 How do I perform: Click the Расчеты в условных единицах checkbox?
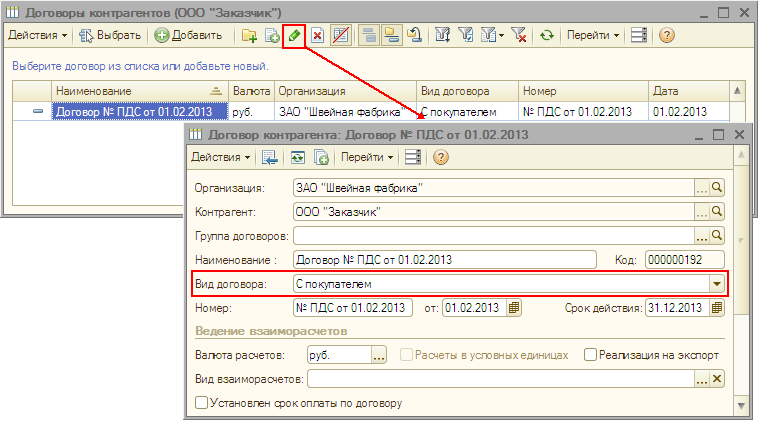(x=406, y=355)
